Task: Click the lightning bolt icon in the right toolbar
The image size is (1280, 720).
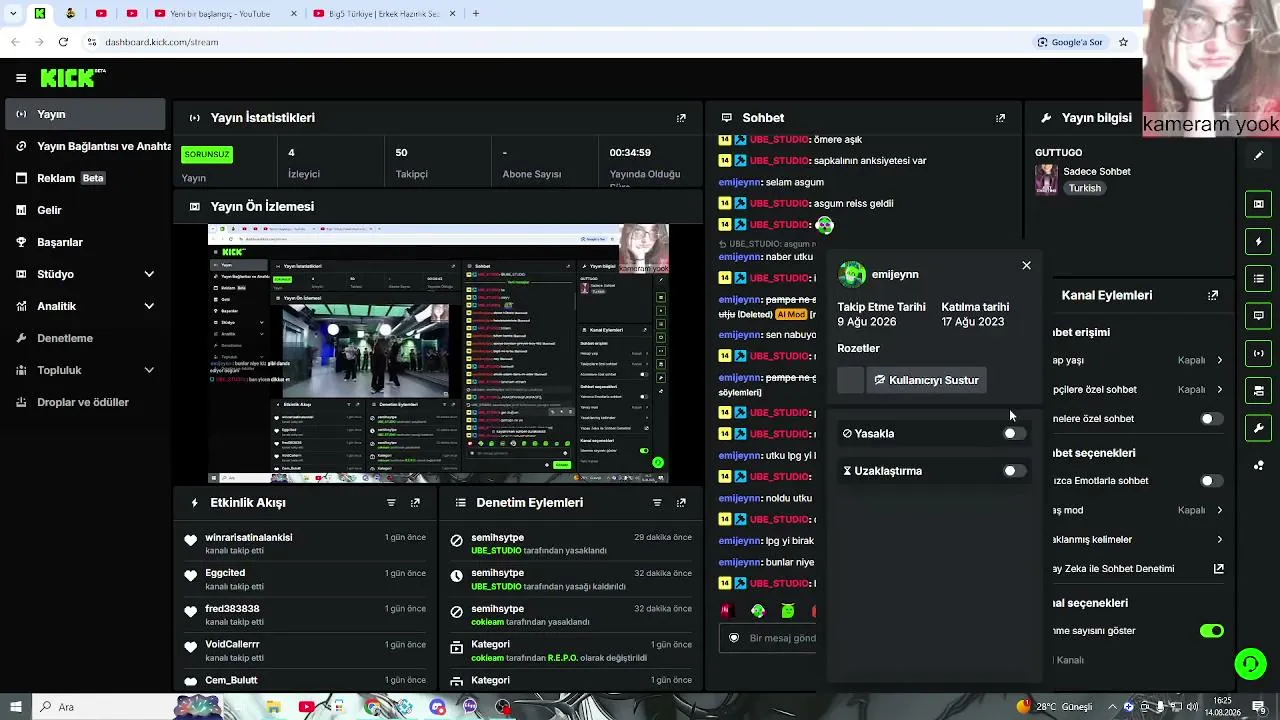Action: [x=1258, y=241]
